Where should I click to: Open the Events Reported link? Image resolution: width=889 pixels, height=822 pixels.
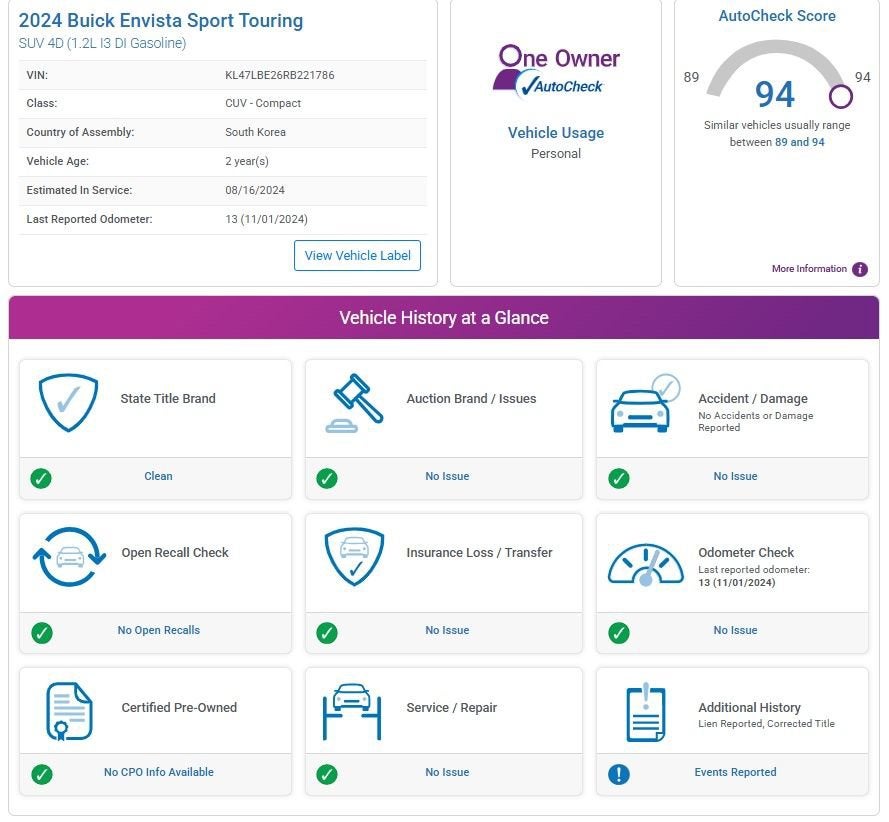click(x=735, y=772)
